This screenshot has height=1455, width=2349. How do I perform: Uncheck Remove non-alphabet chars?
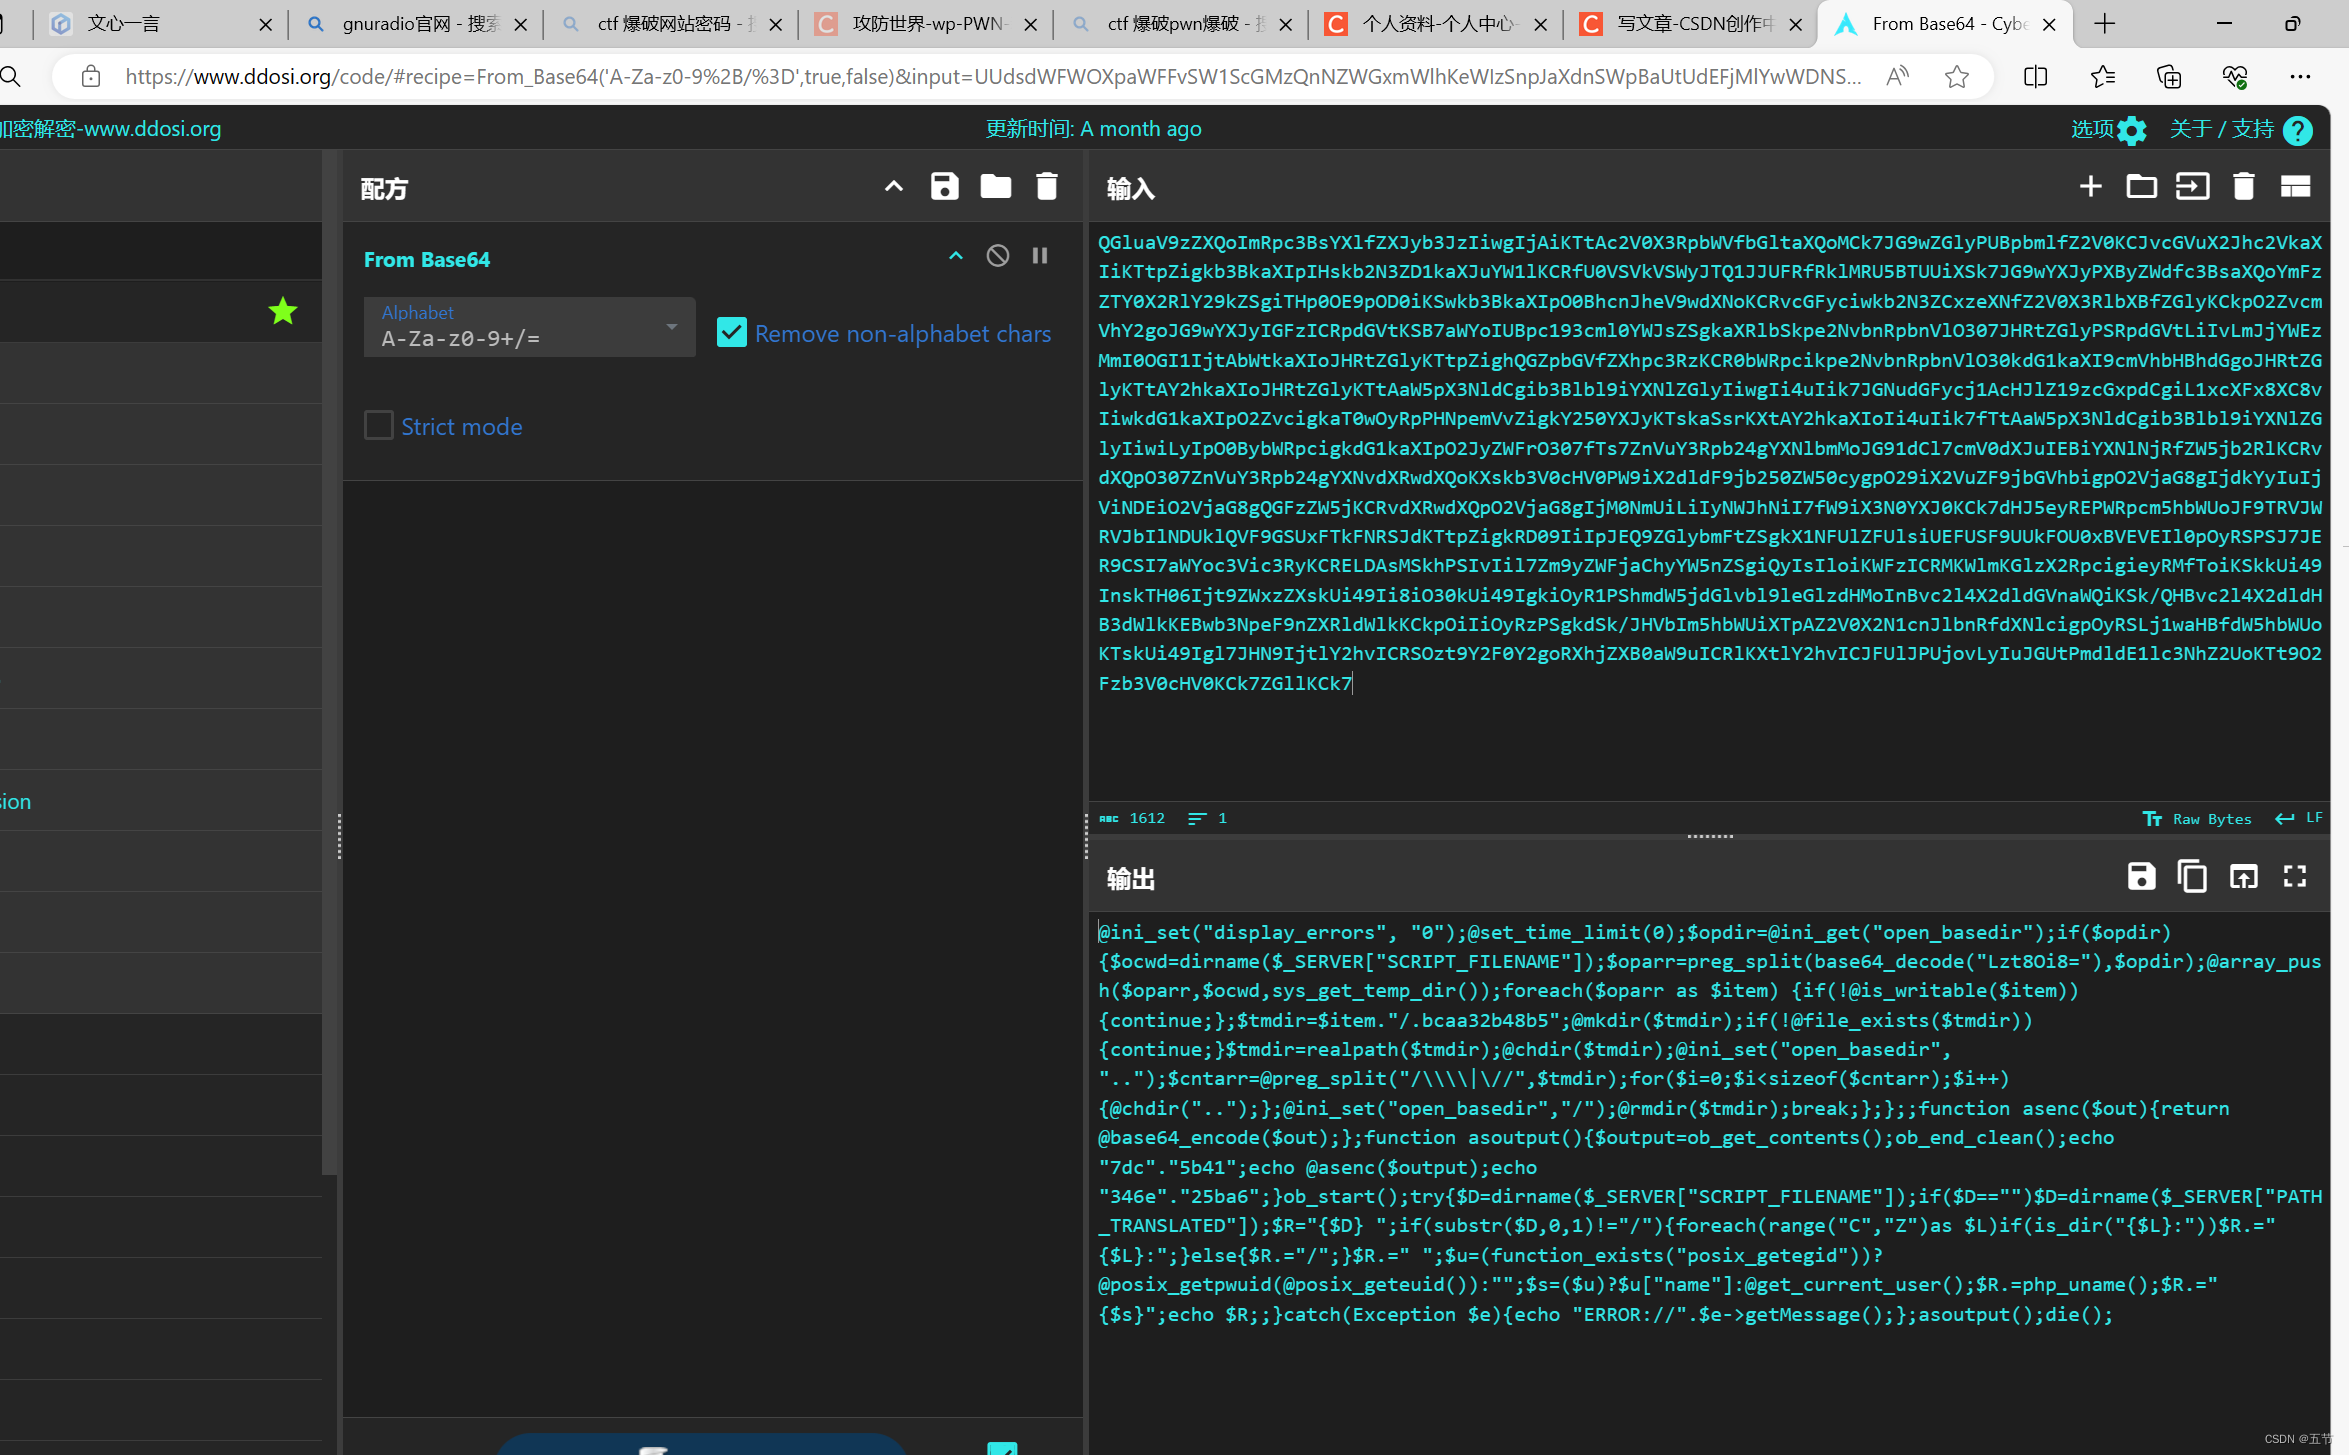(731, 332)
